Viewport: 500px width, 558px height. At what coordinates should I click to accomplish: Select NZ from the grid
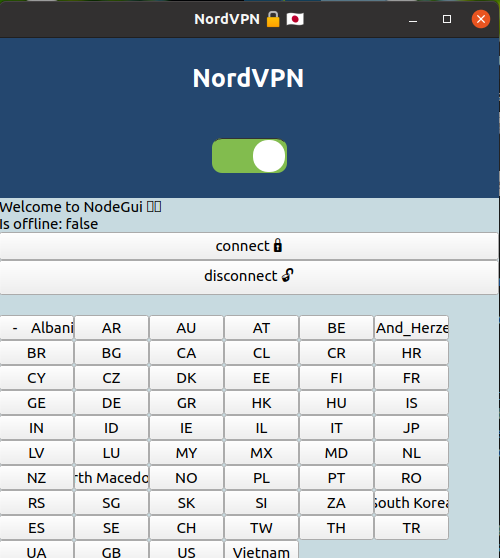(x=37, y=478)
